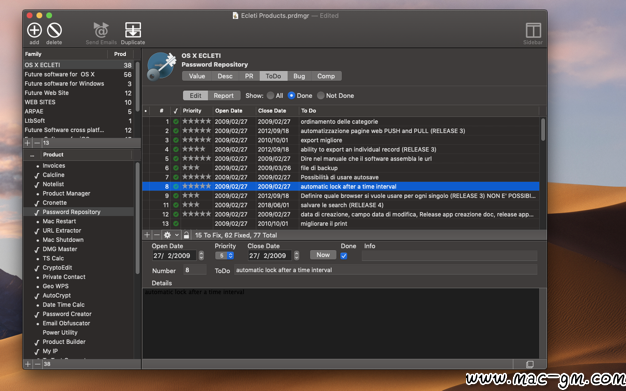Click the Report button
Viewport: 626px width, 391px height.
click(x=224, y=95)
